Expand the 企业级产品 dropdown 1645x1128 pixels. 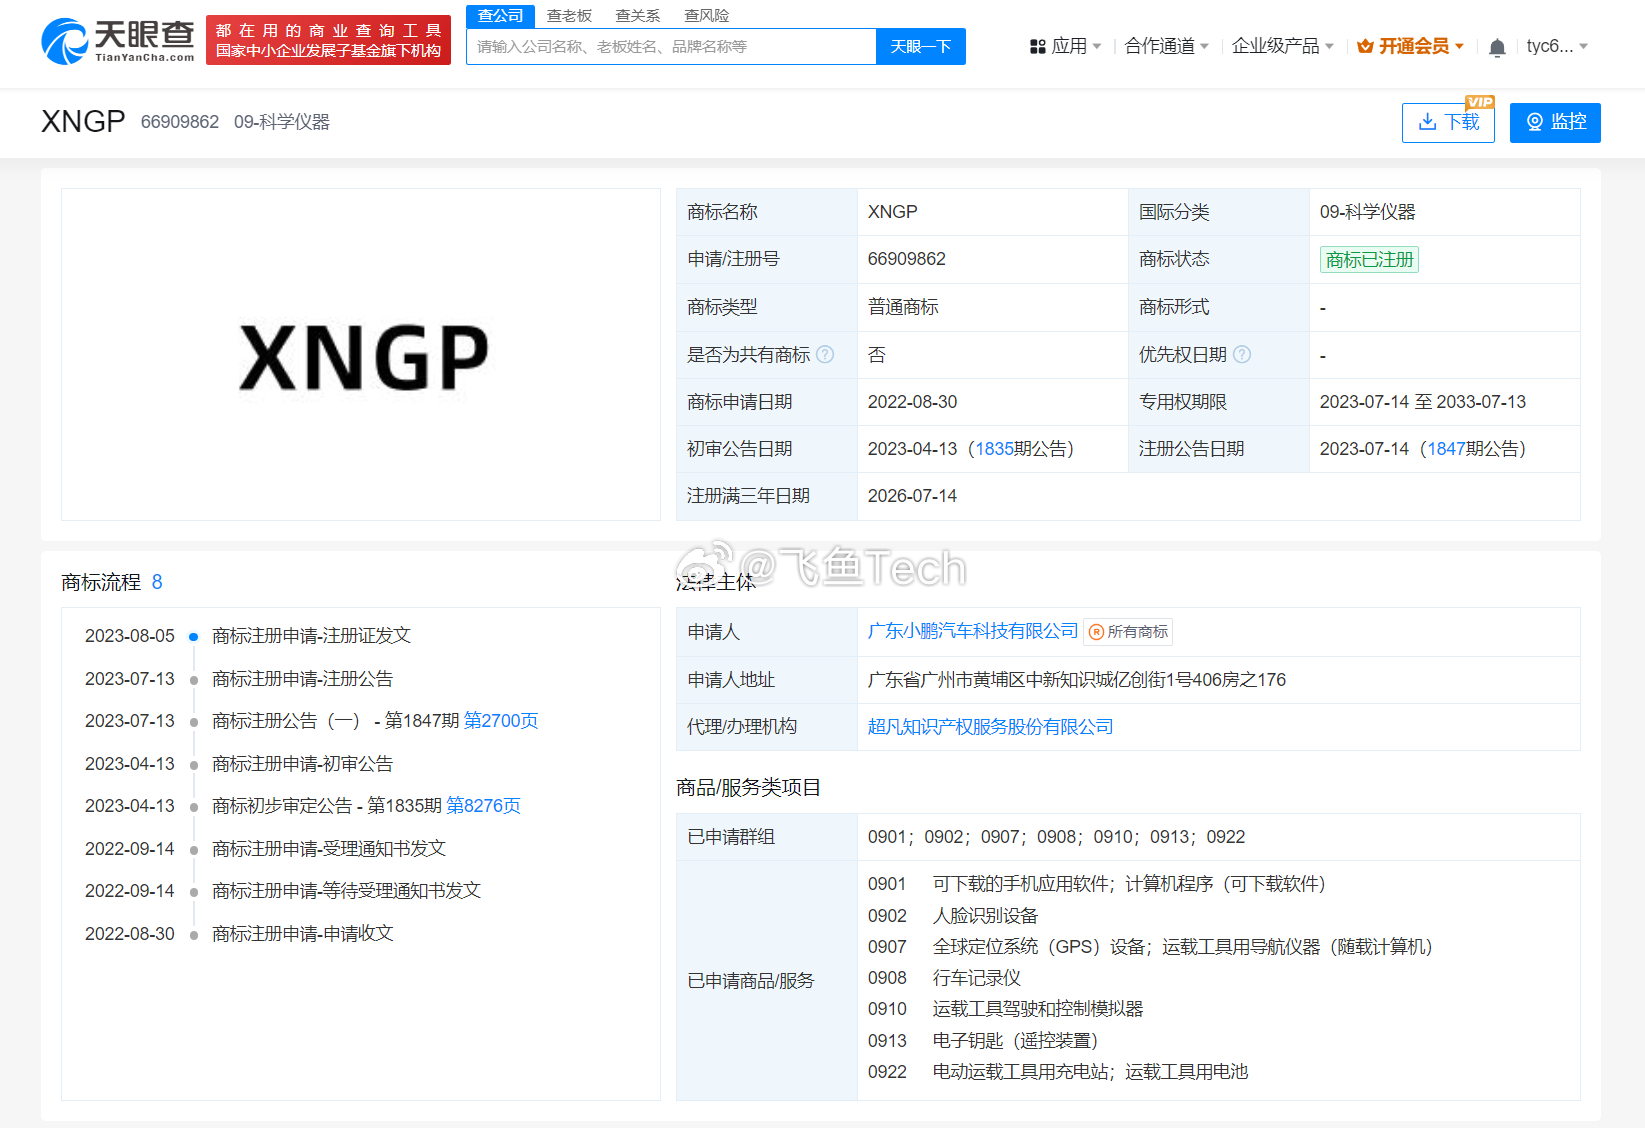(x=1283, y=46)
